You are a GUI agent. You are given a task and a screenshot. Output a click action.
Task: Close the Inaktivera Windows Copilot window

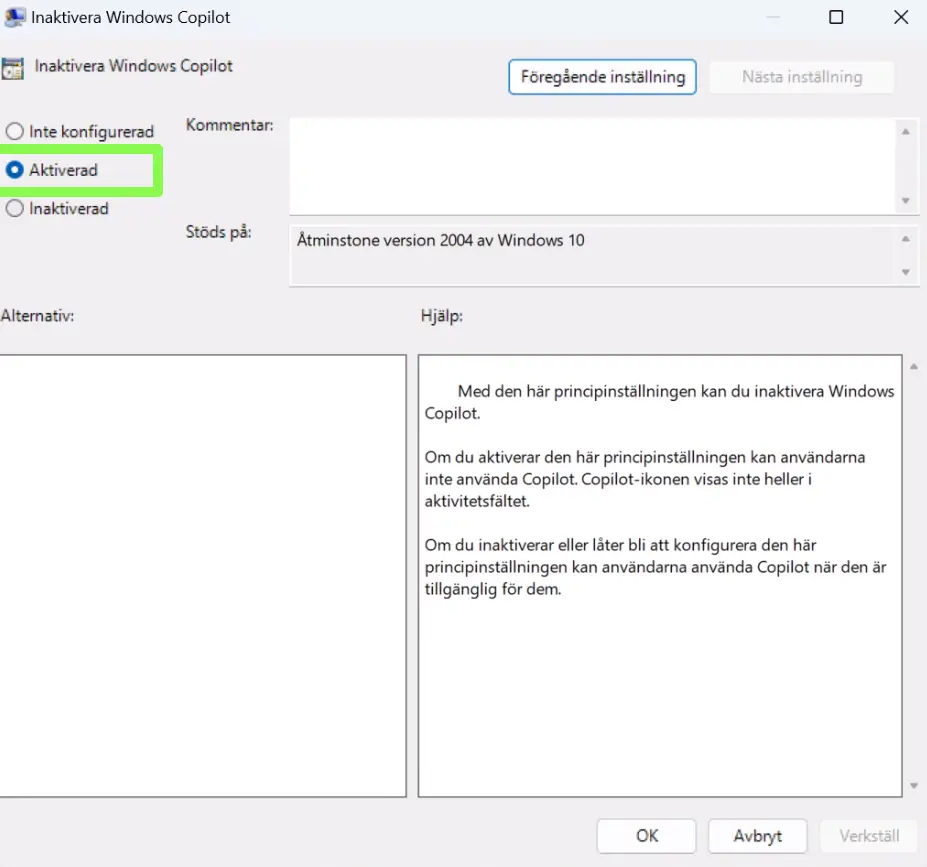click(898, 17)
